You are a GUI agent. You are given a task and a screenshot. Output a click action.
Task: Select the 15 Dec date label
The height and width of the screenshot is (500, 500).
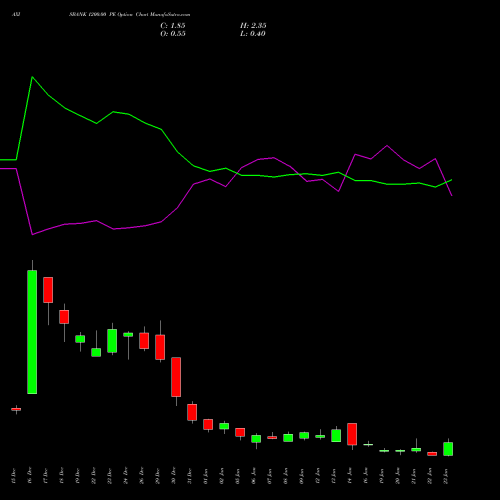(x=14, y=476)
